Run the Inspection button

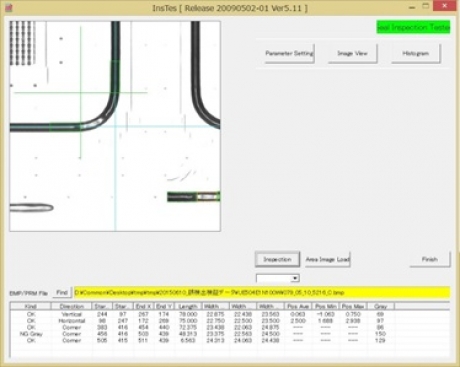coord(277,259)
